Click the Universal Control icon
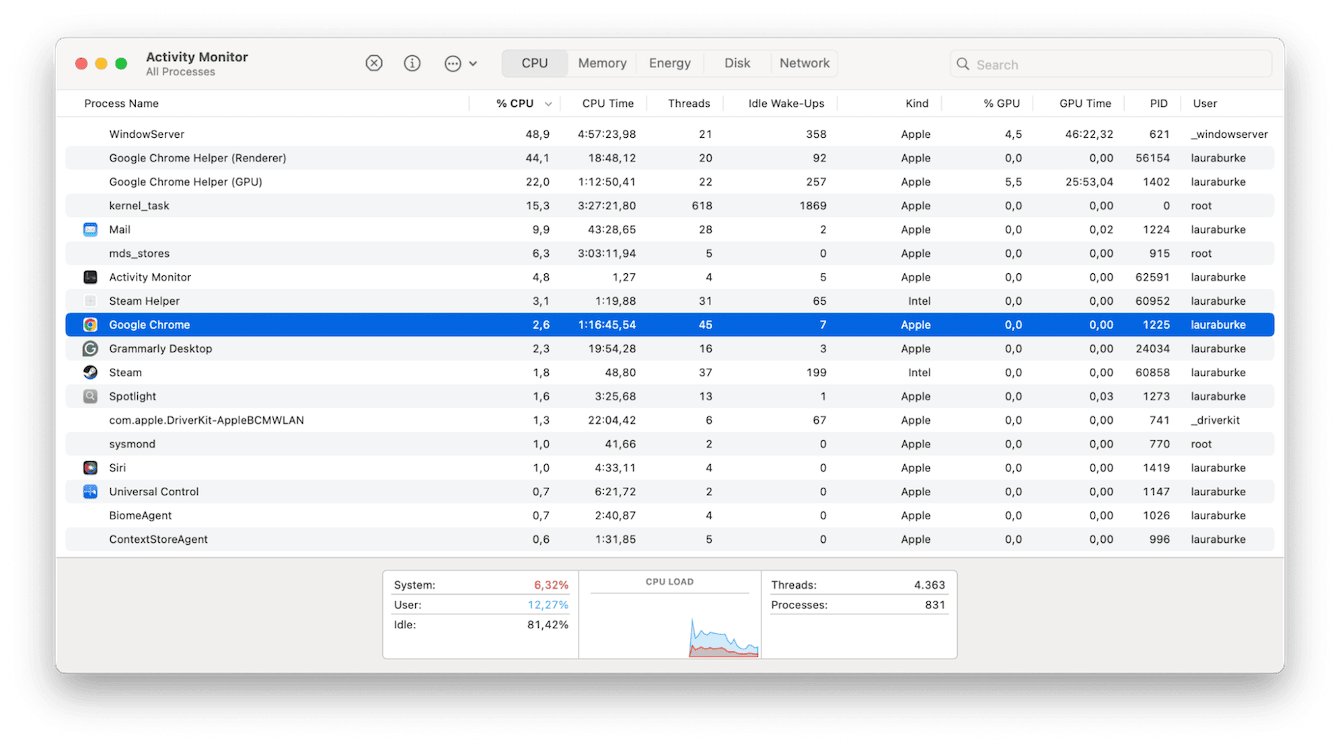 click(90, 492)
